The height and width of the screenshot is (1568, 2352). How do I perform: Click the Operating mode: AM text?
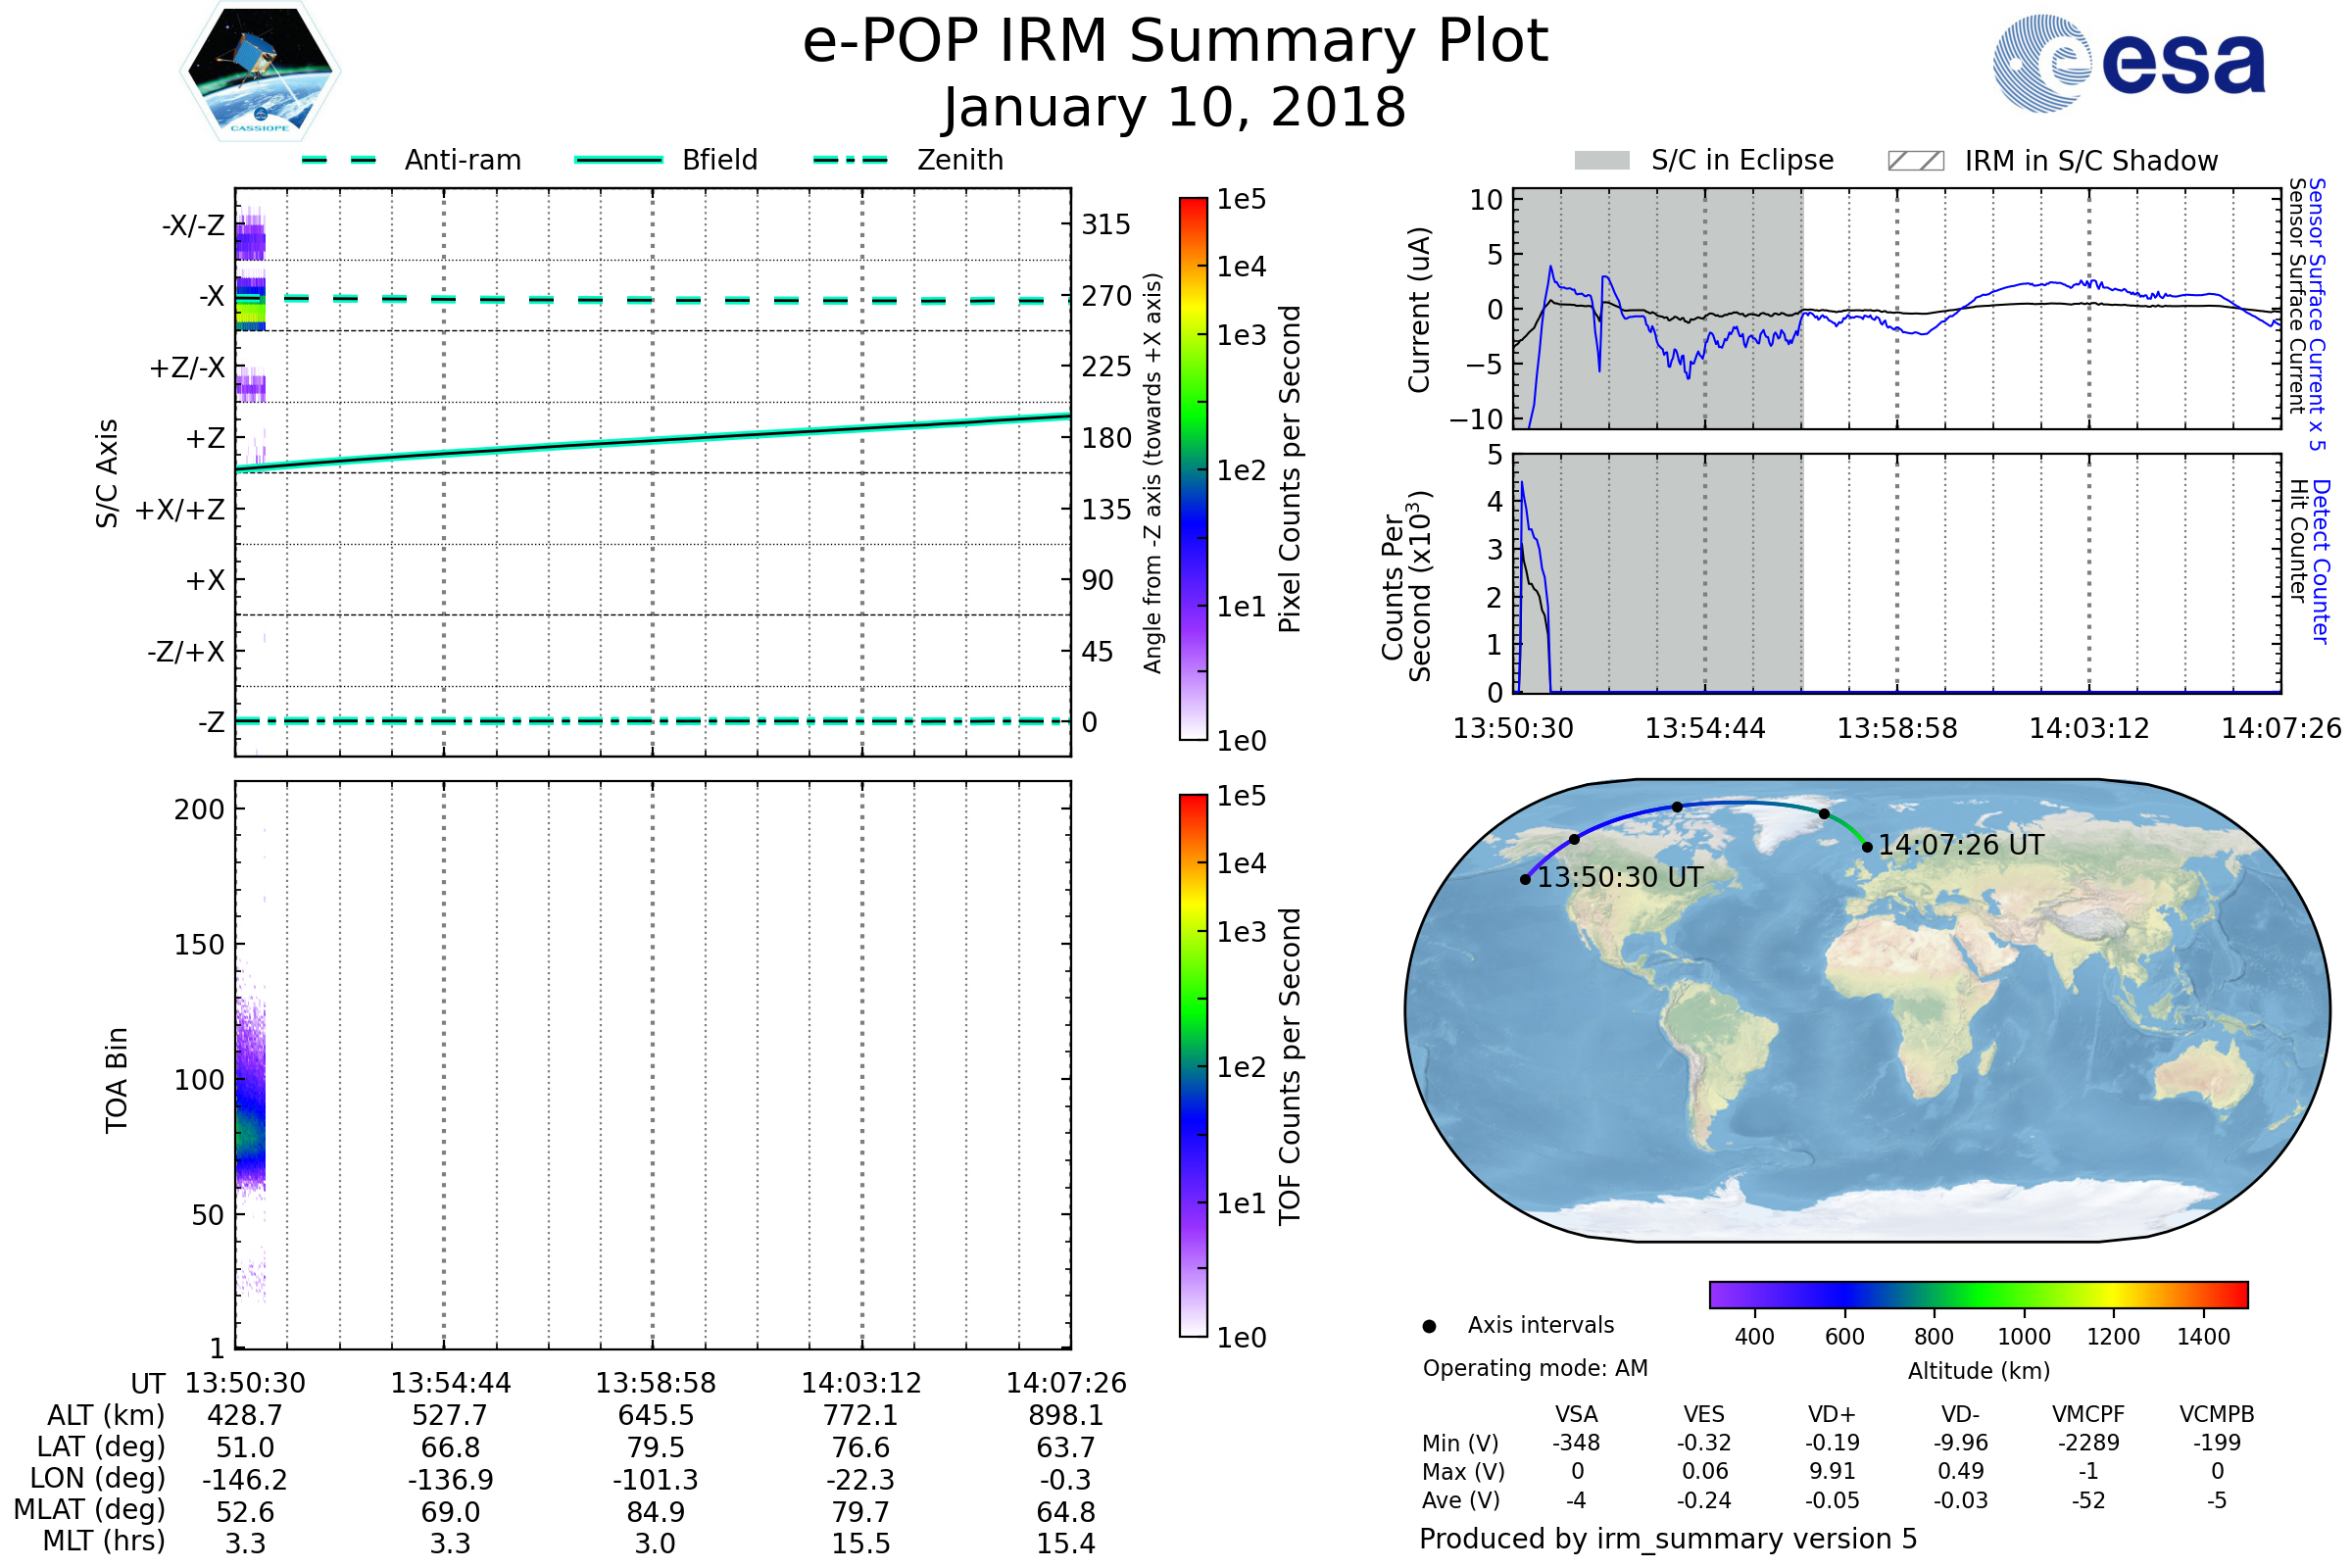(x=1535, y=1368)
